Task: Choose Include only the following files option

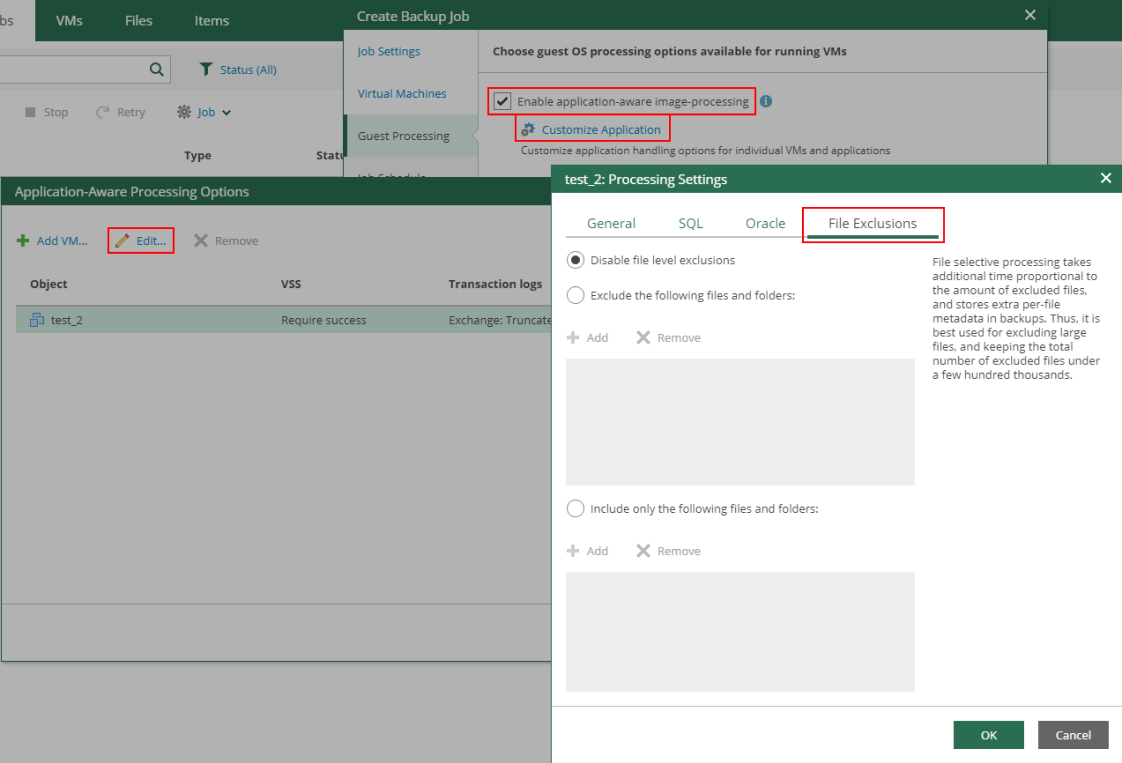Action: tap(575, 508)
